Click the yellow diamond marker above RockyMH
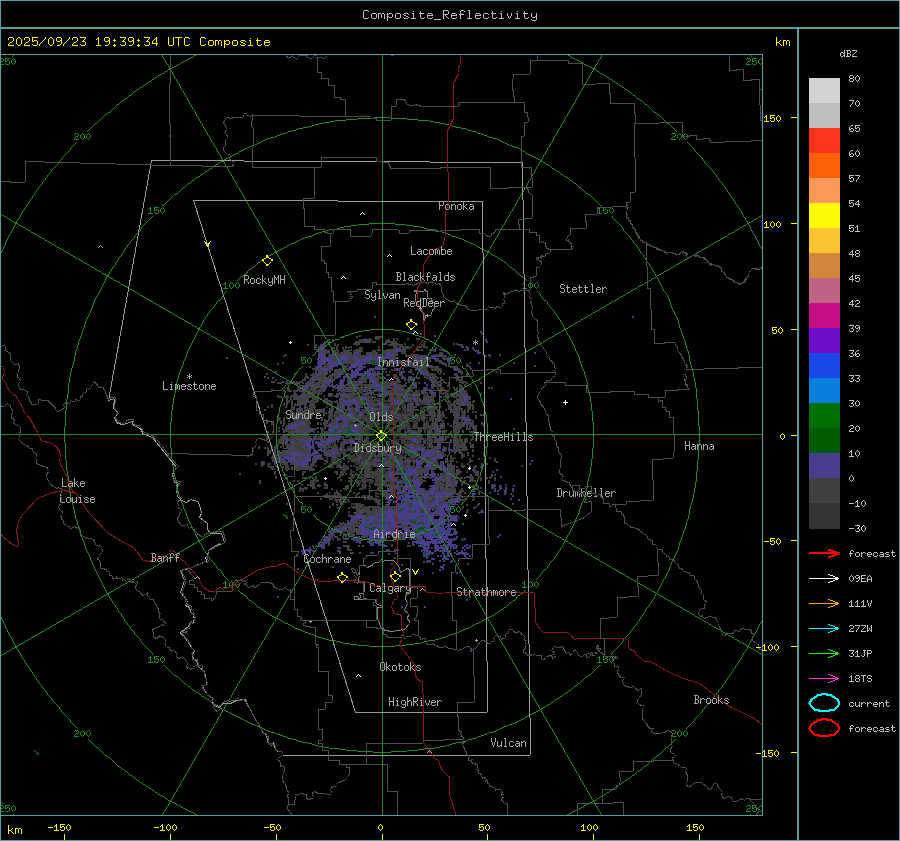This screenshot has width=900, height=841. coord(267,260)
